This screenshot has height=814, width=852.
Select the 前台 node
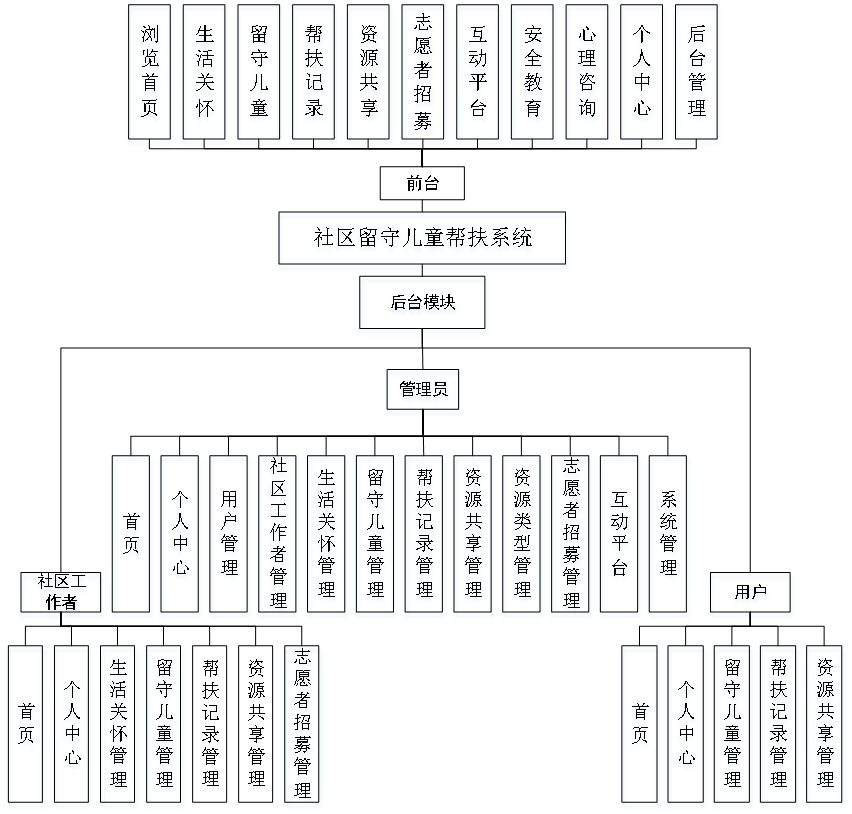pos(422,183)
